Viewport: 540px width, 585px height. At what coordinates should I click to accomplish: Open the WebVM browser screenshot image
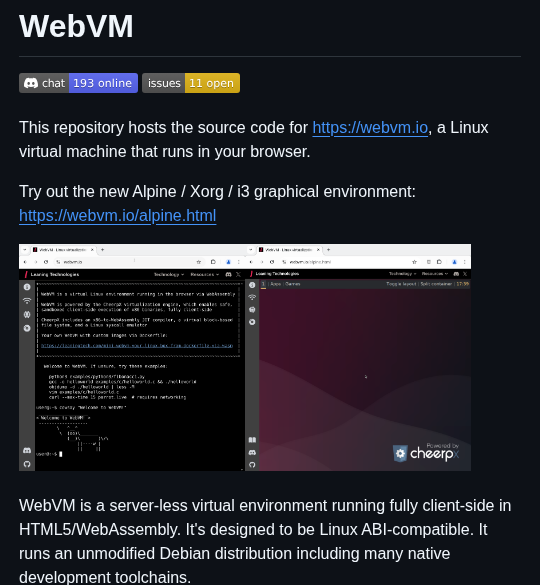pos(245,357)
